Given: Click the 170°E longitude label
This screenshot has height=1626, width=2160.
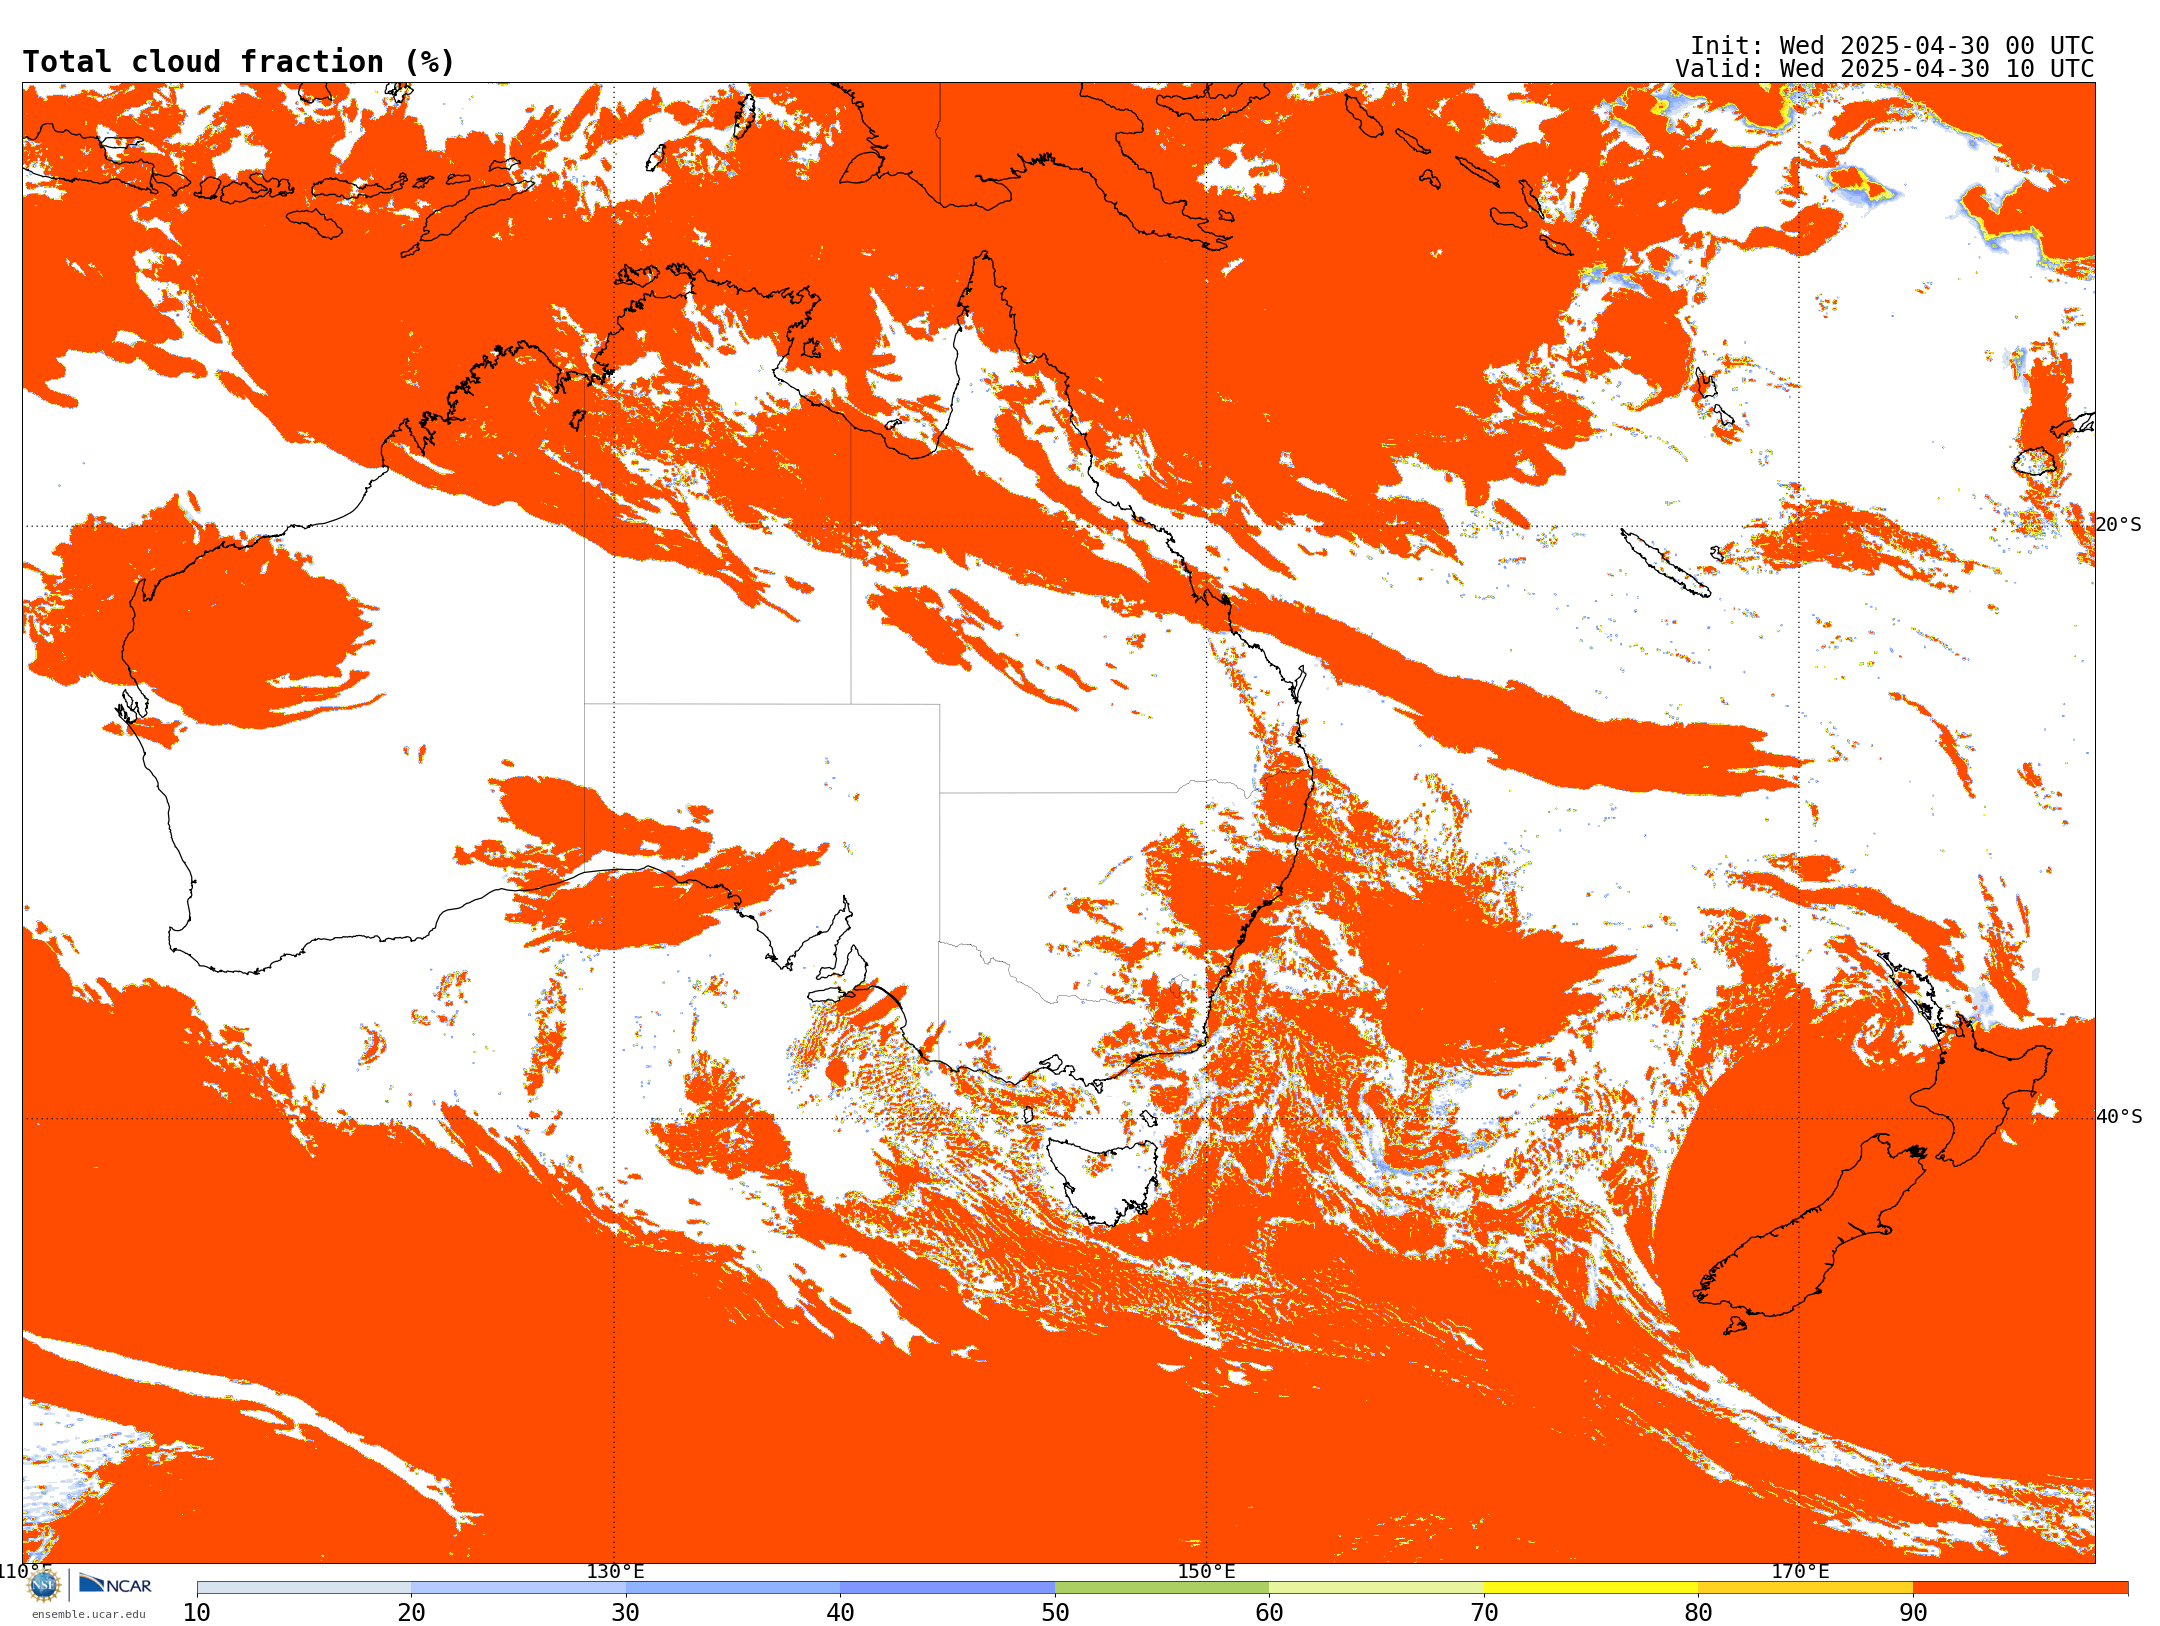Looking at the screenshot, I should pos(1800,1572).
